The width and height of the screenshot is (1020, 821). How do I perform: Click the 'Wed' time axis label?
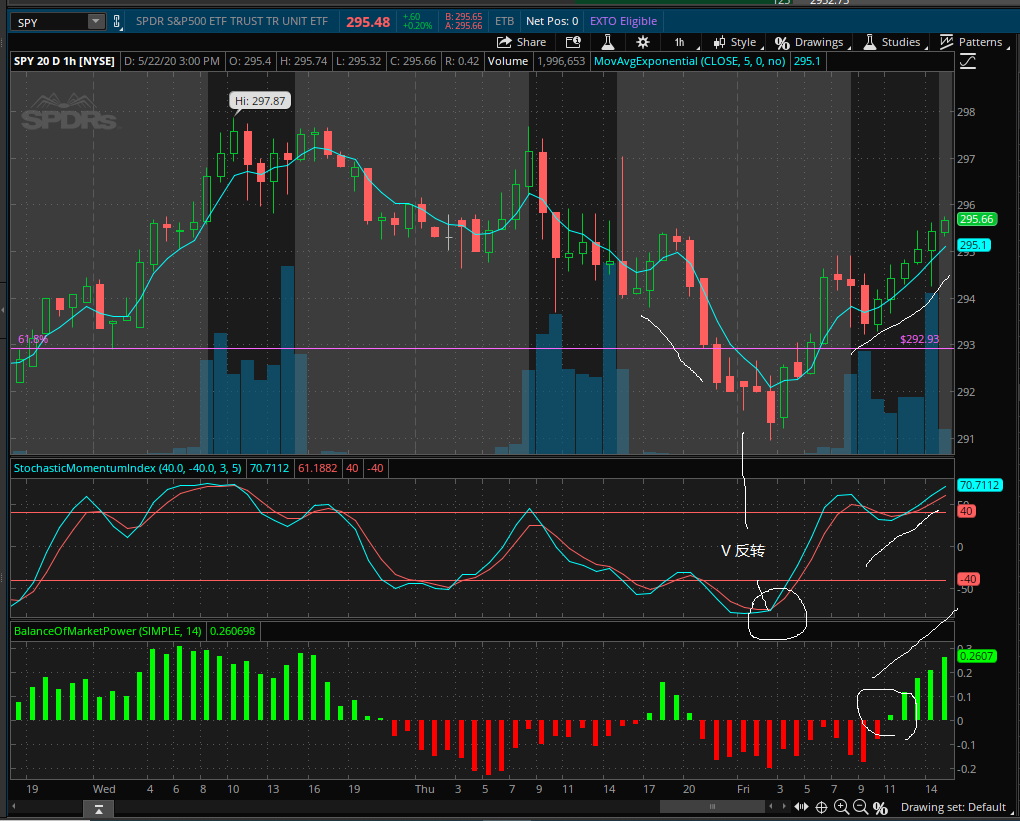[104, 789]
